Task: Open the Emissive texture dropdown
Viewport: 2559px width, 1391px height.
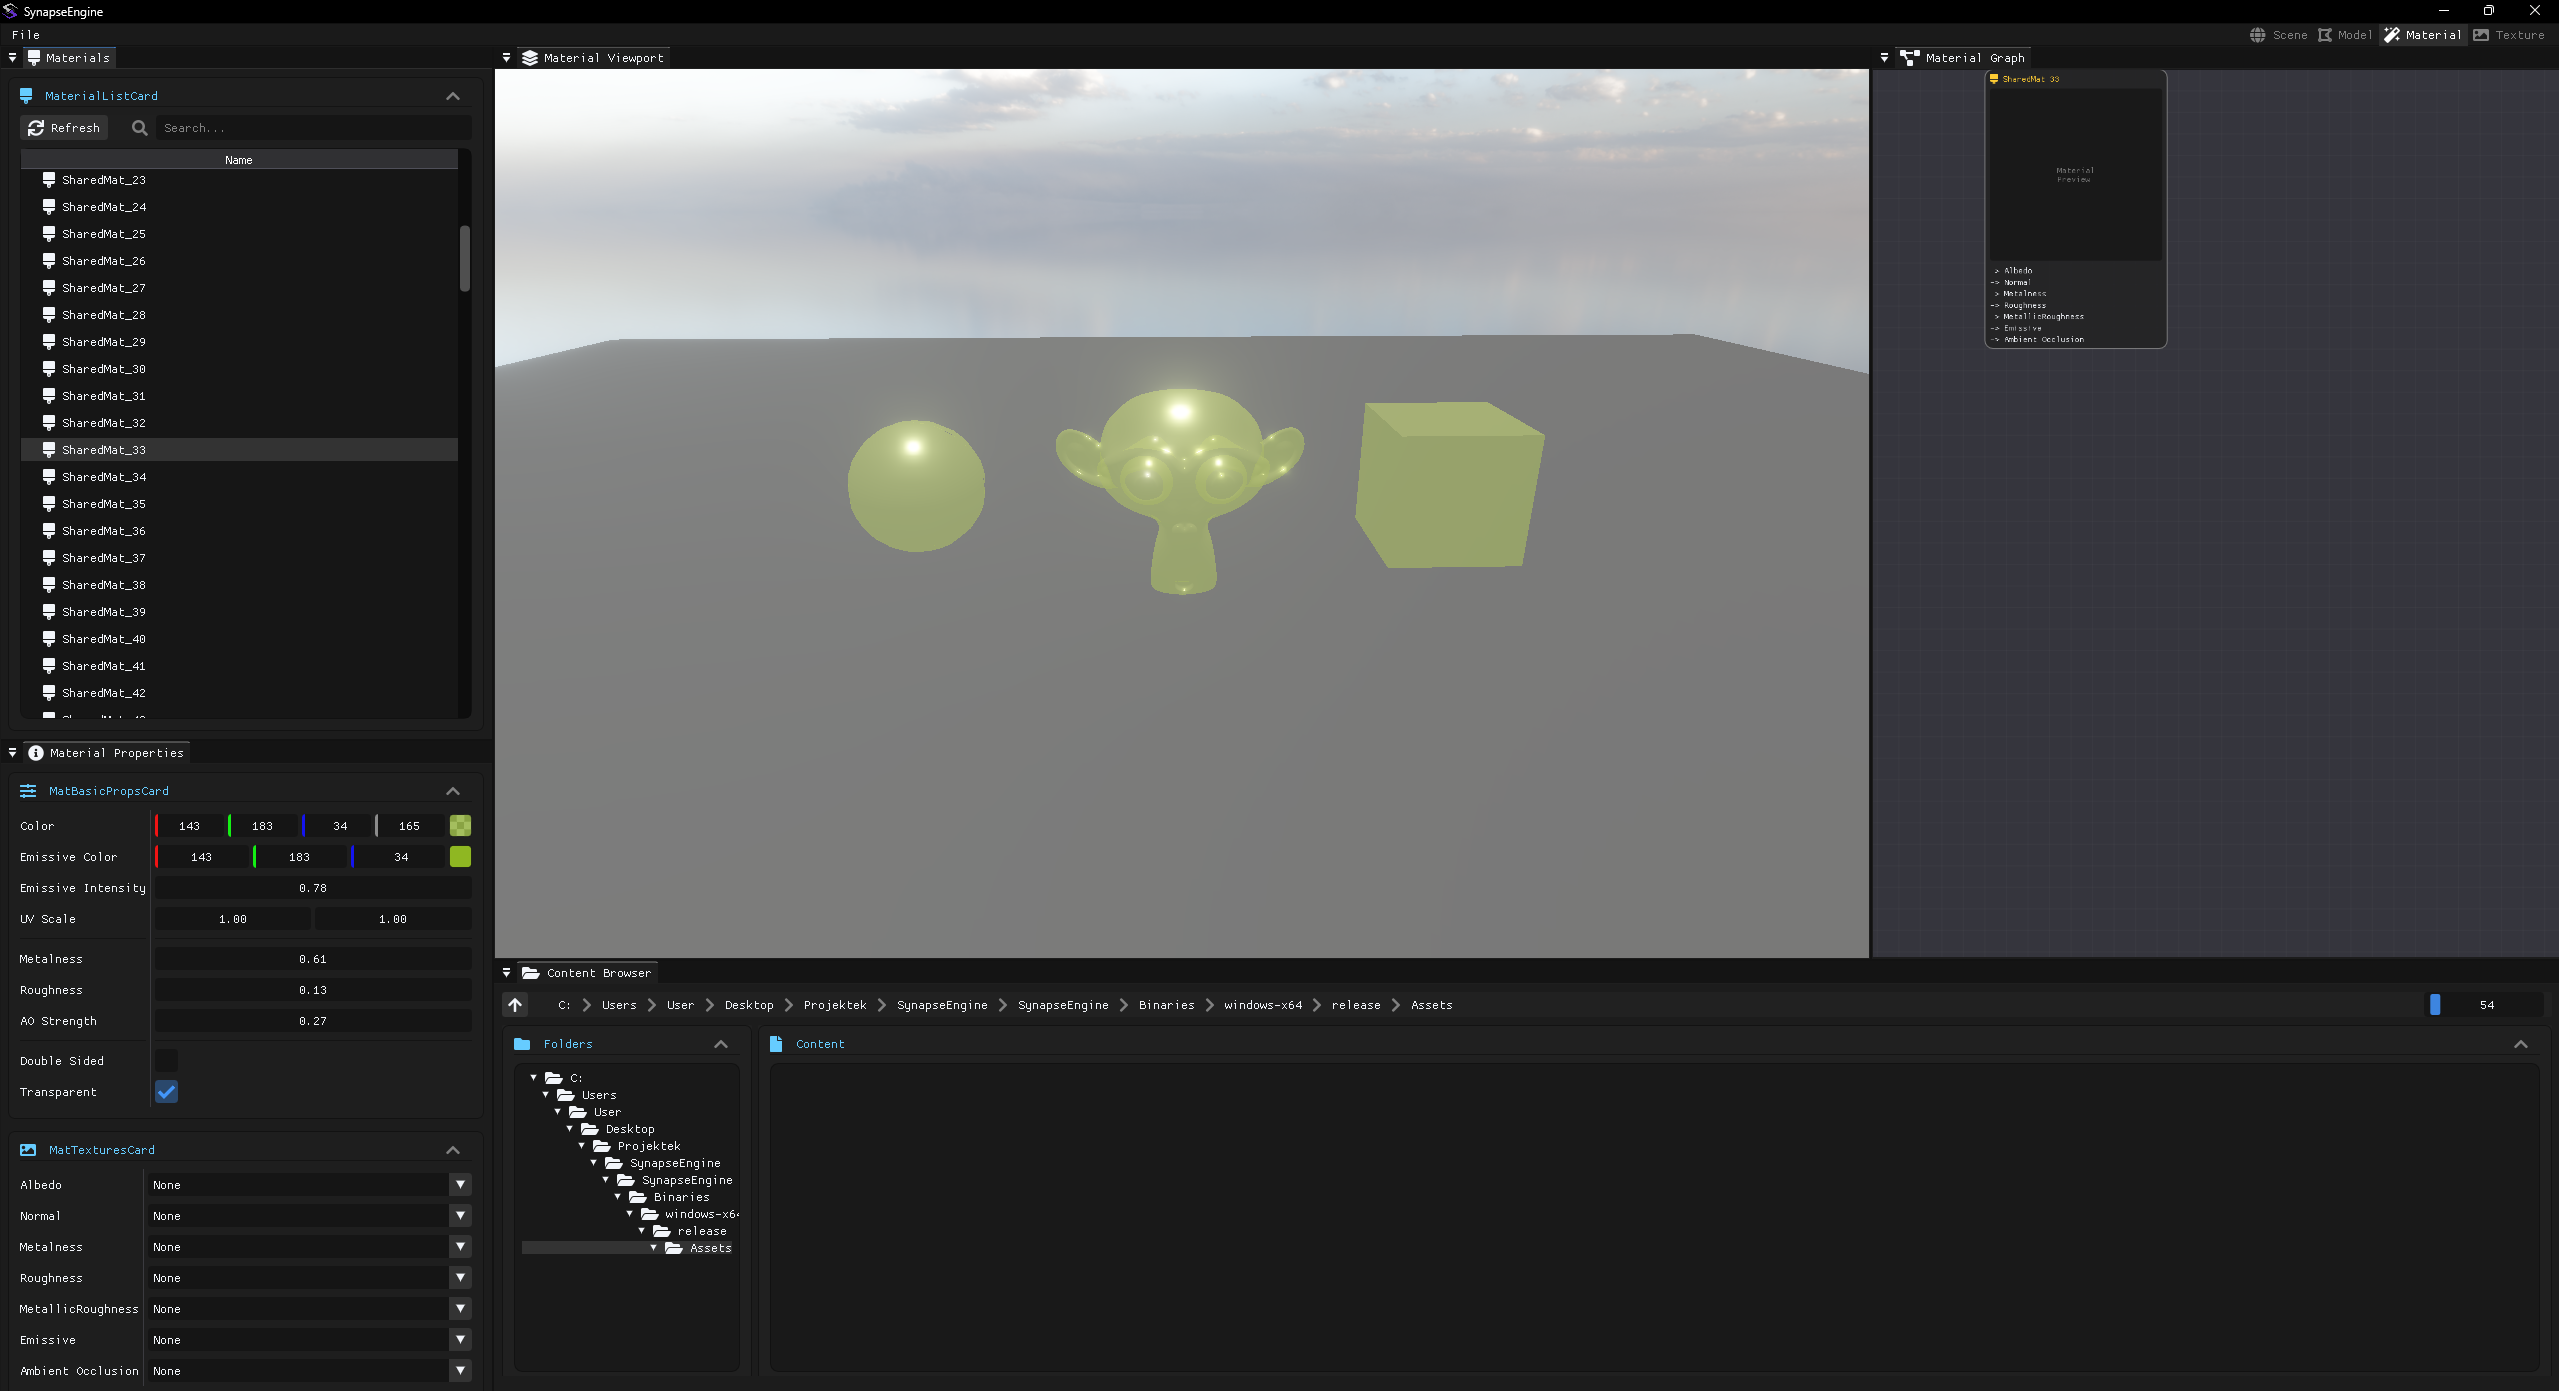Action: (x=460, y=1340)
